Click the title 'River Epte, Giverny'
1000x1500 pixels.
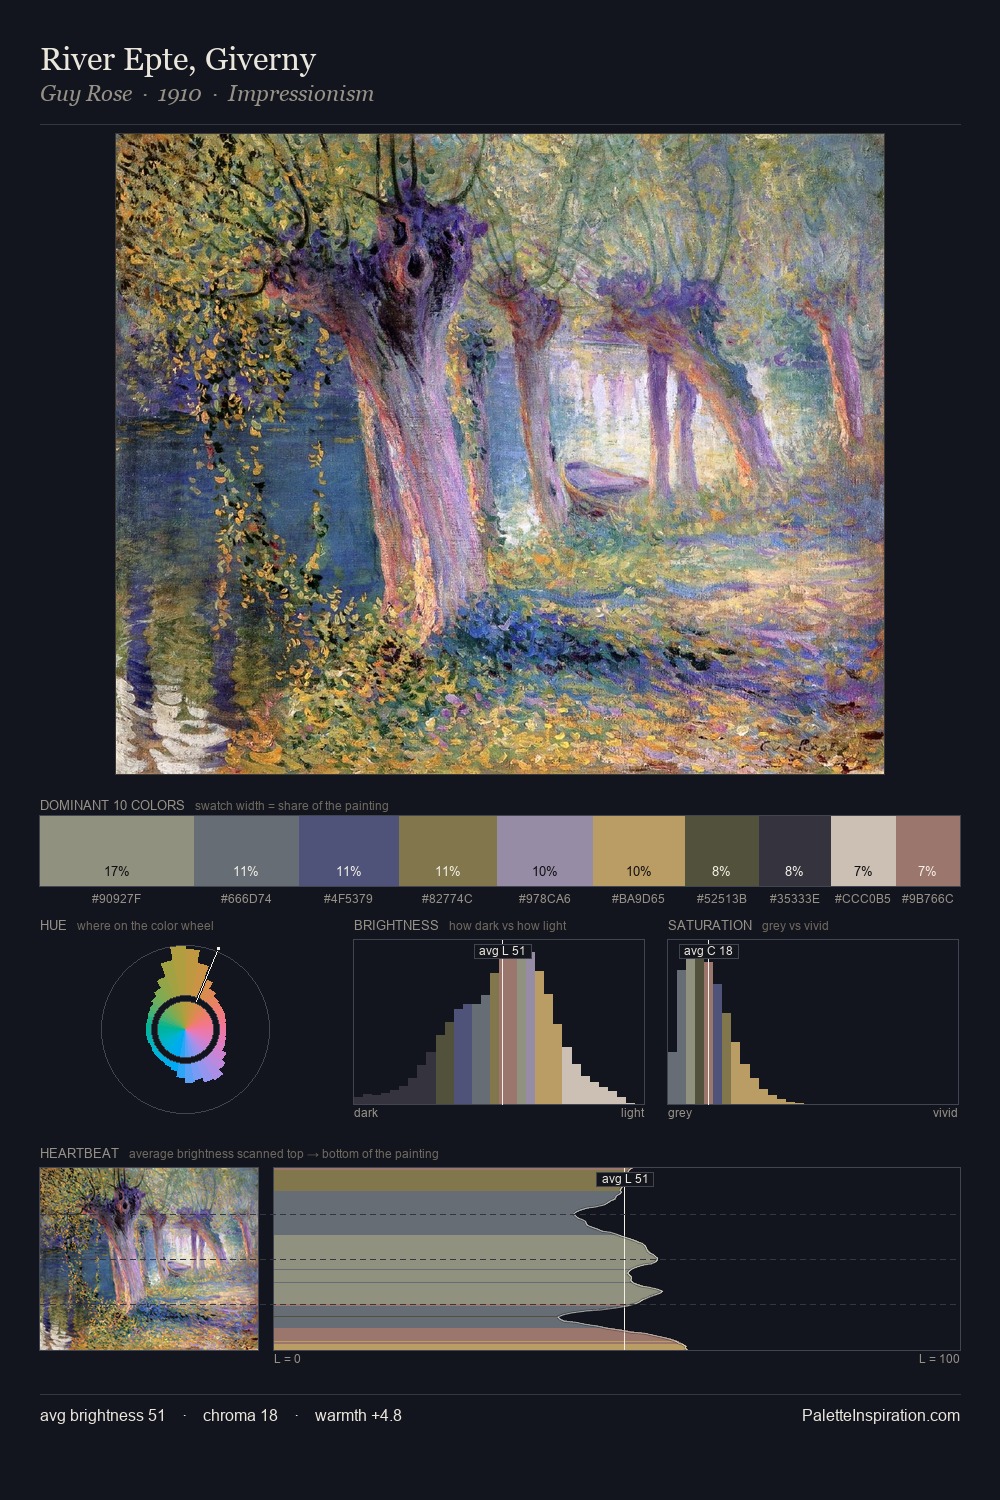(x=178, y=60)
